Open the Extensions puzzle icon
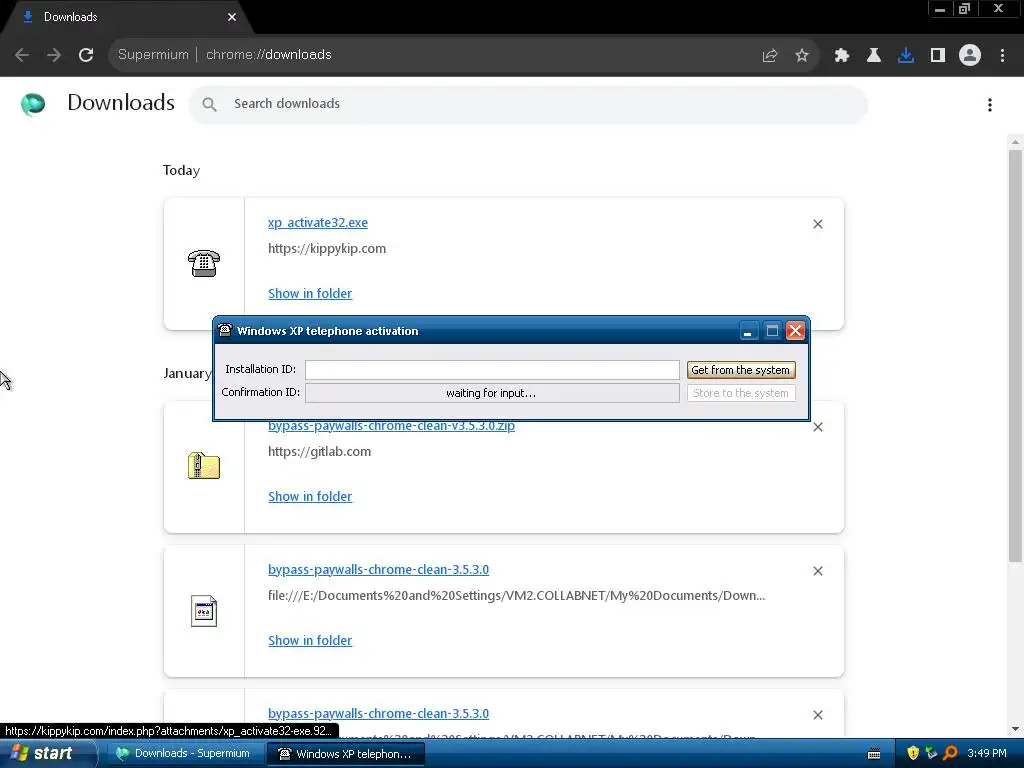The width and height of the screenshot is (1024, 768). pyautogui.click(x=842, y=56)
